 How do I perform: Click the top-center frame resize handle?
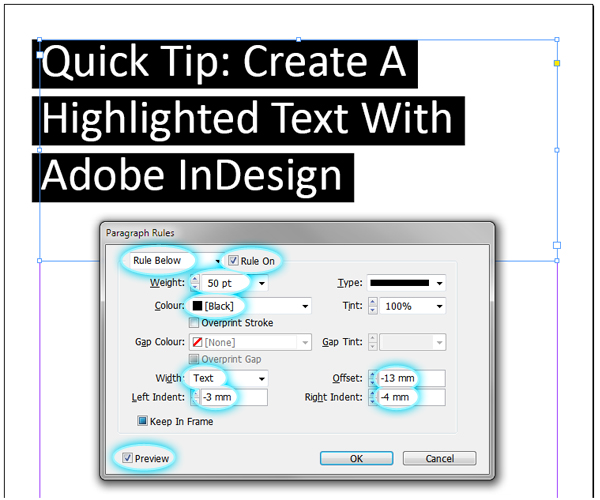coord(298,39)
